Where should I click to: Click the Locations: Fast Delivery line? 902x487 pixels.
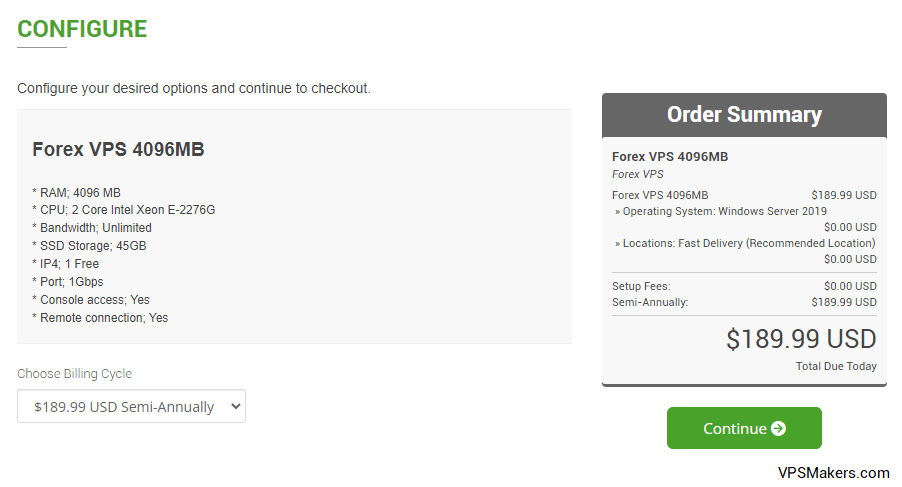click(745, 243)
